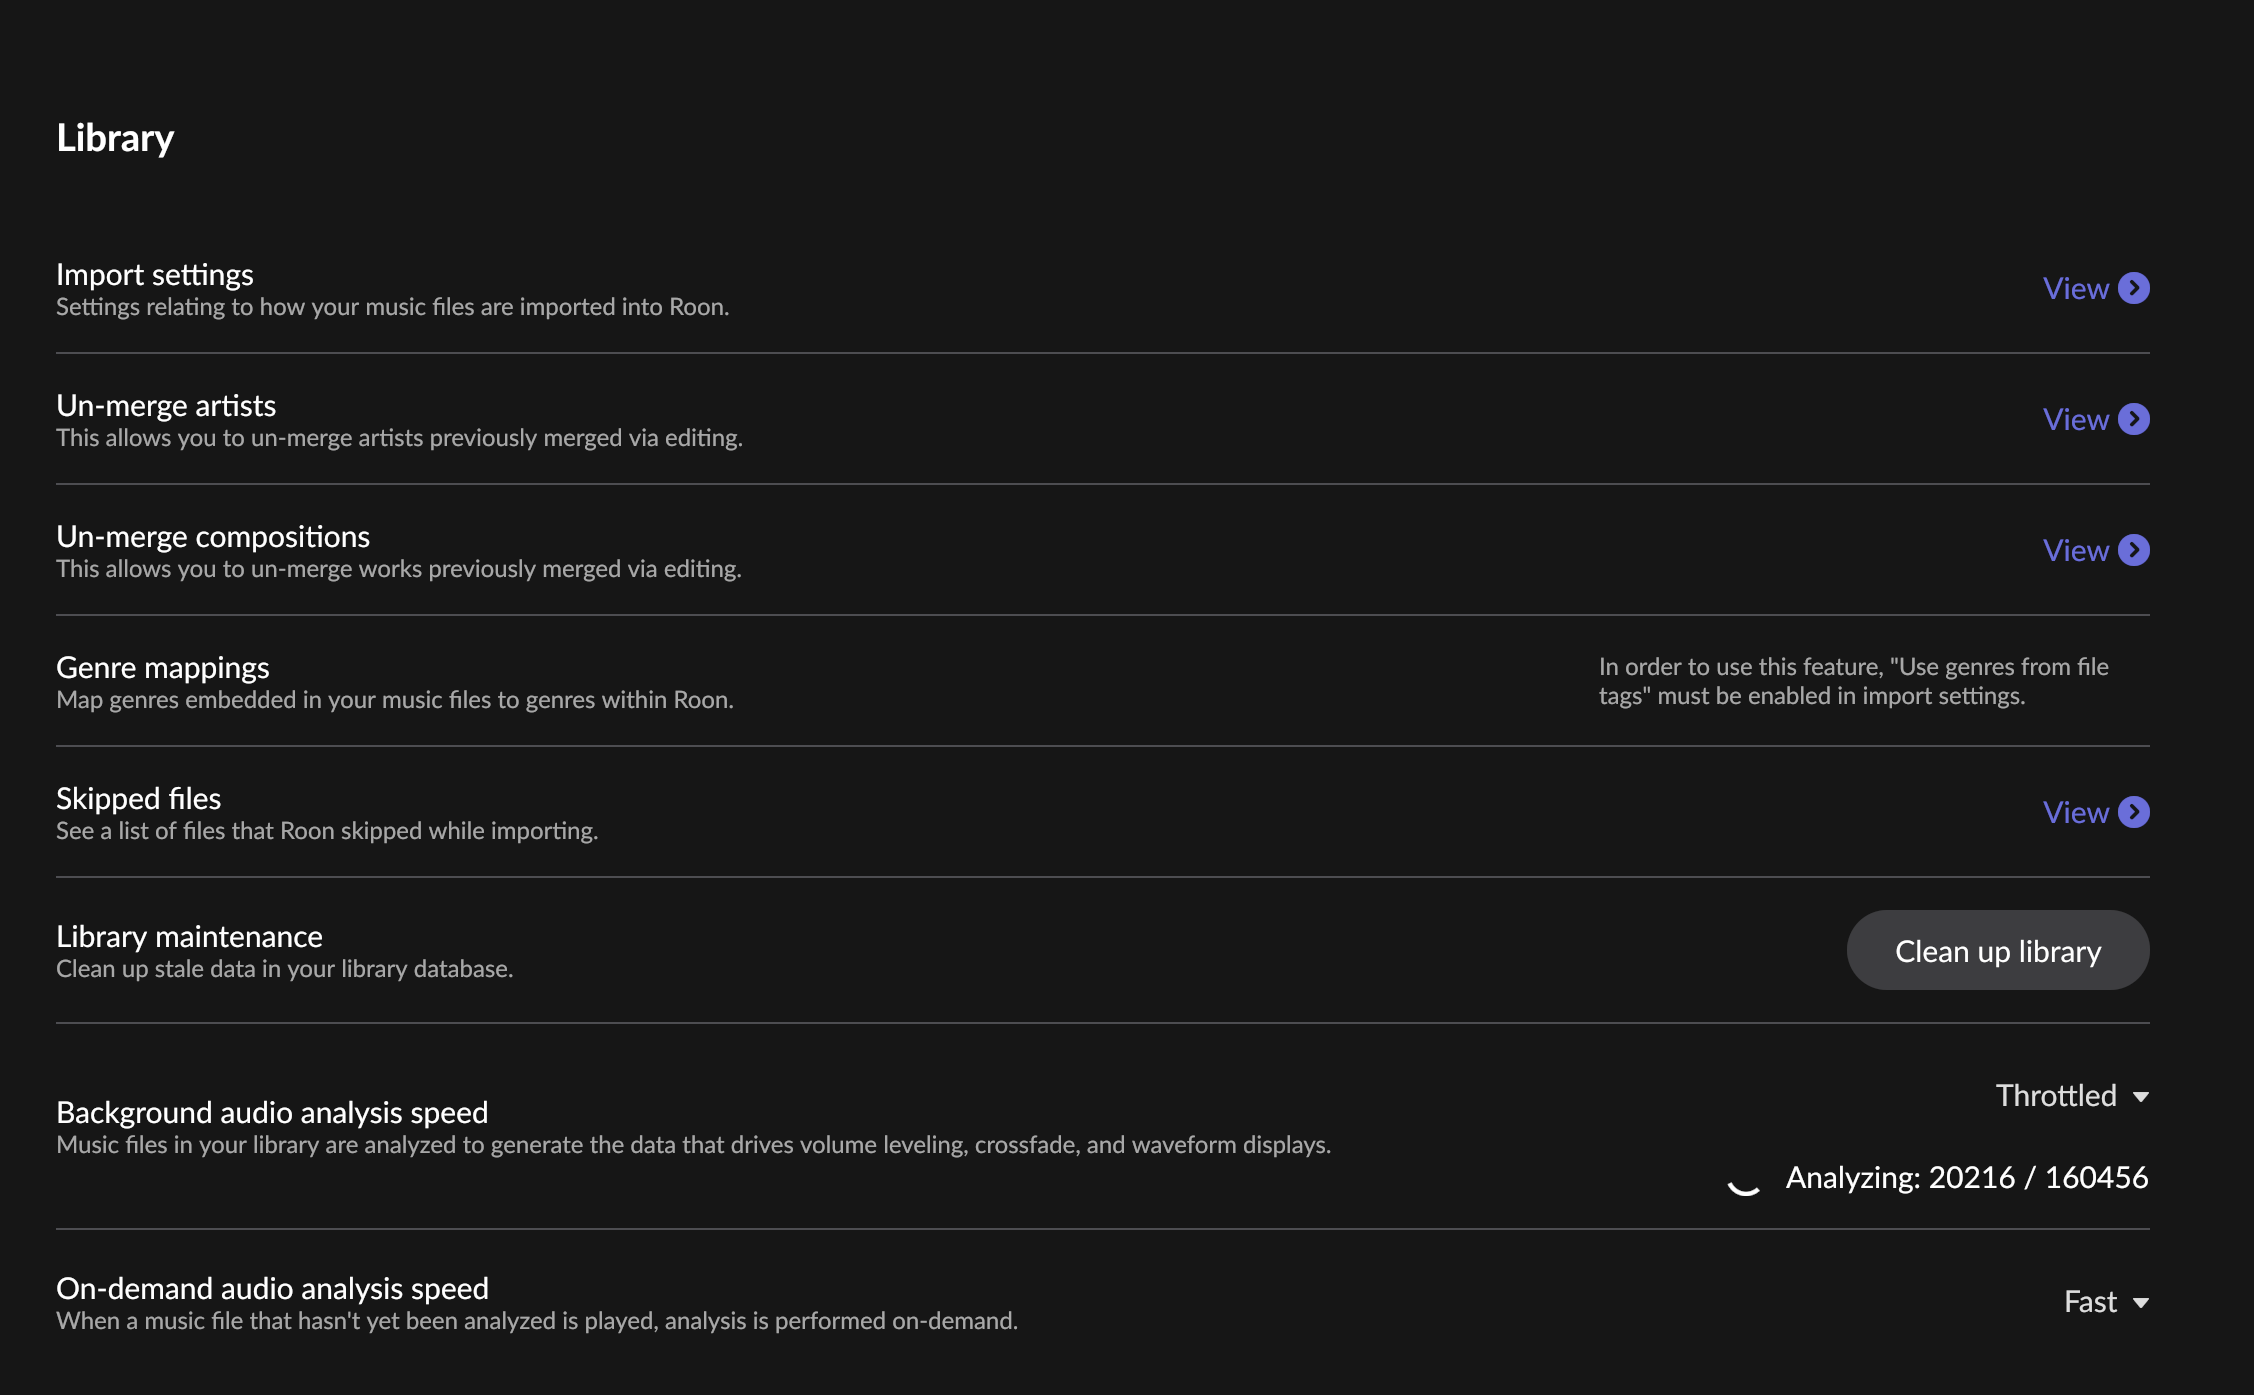Click the On-demand audio analysis speed title
Screen dimensions: 2254x1395
[x=272, y=1288]
